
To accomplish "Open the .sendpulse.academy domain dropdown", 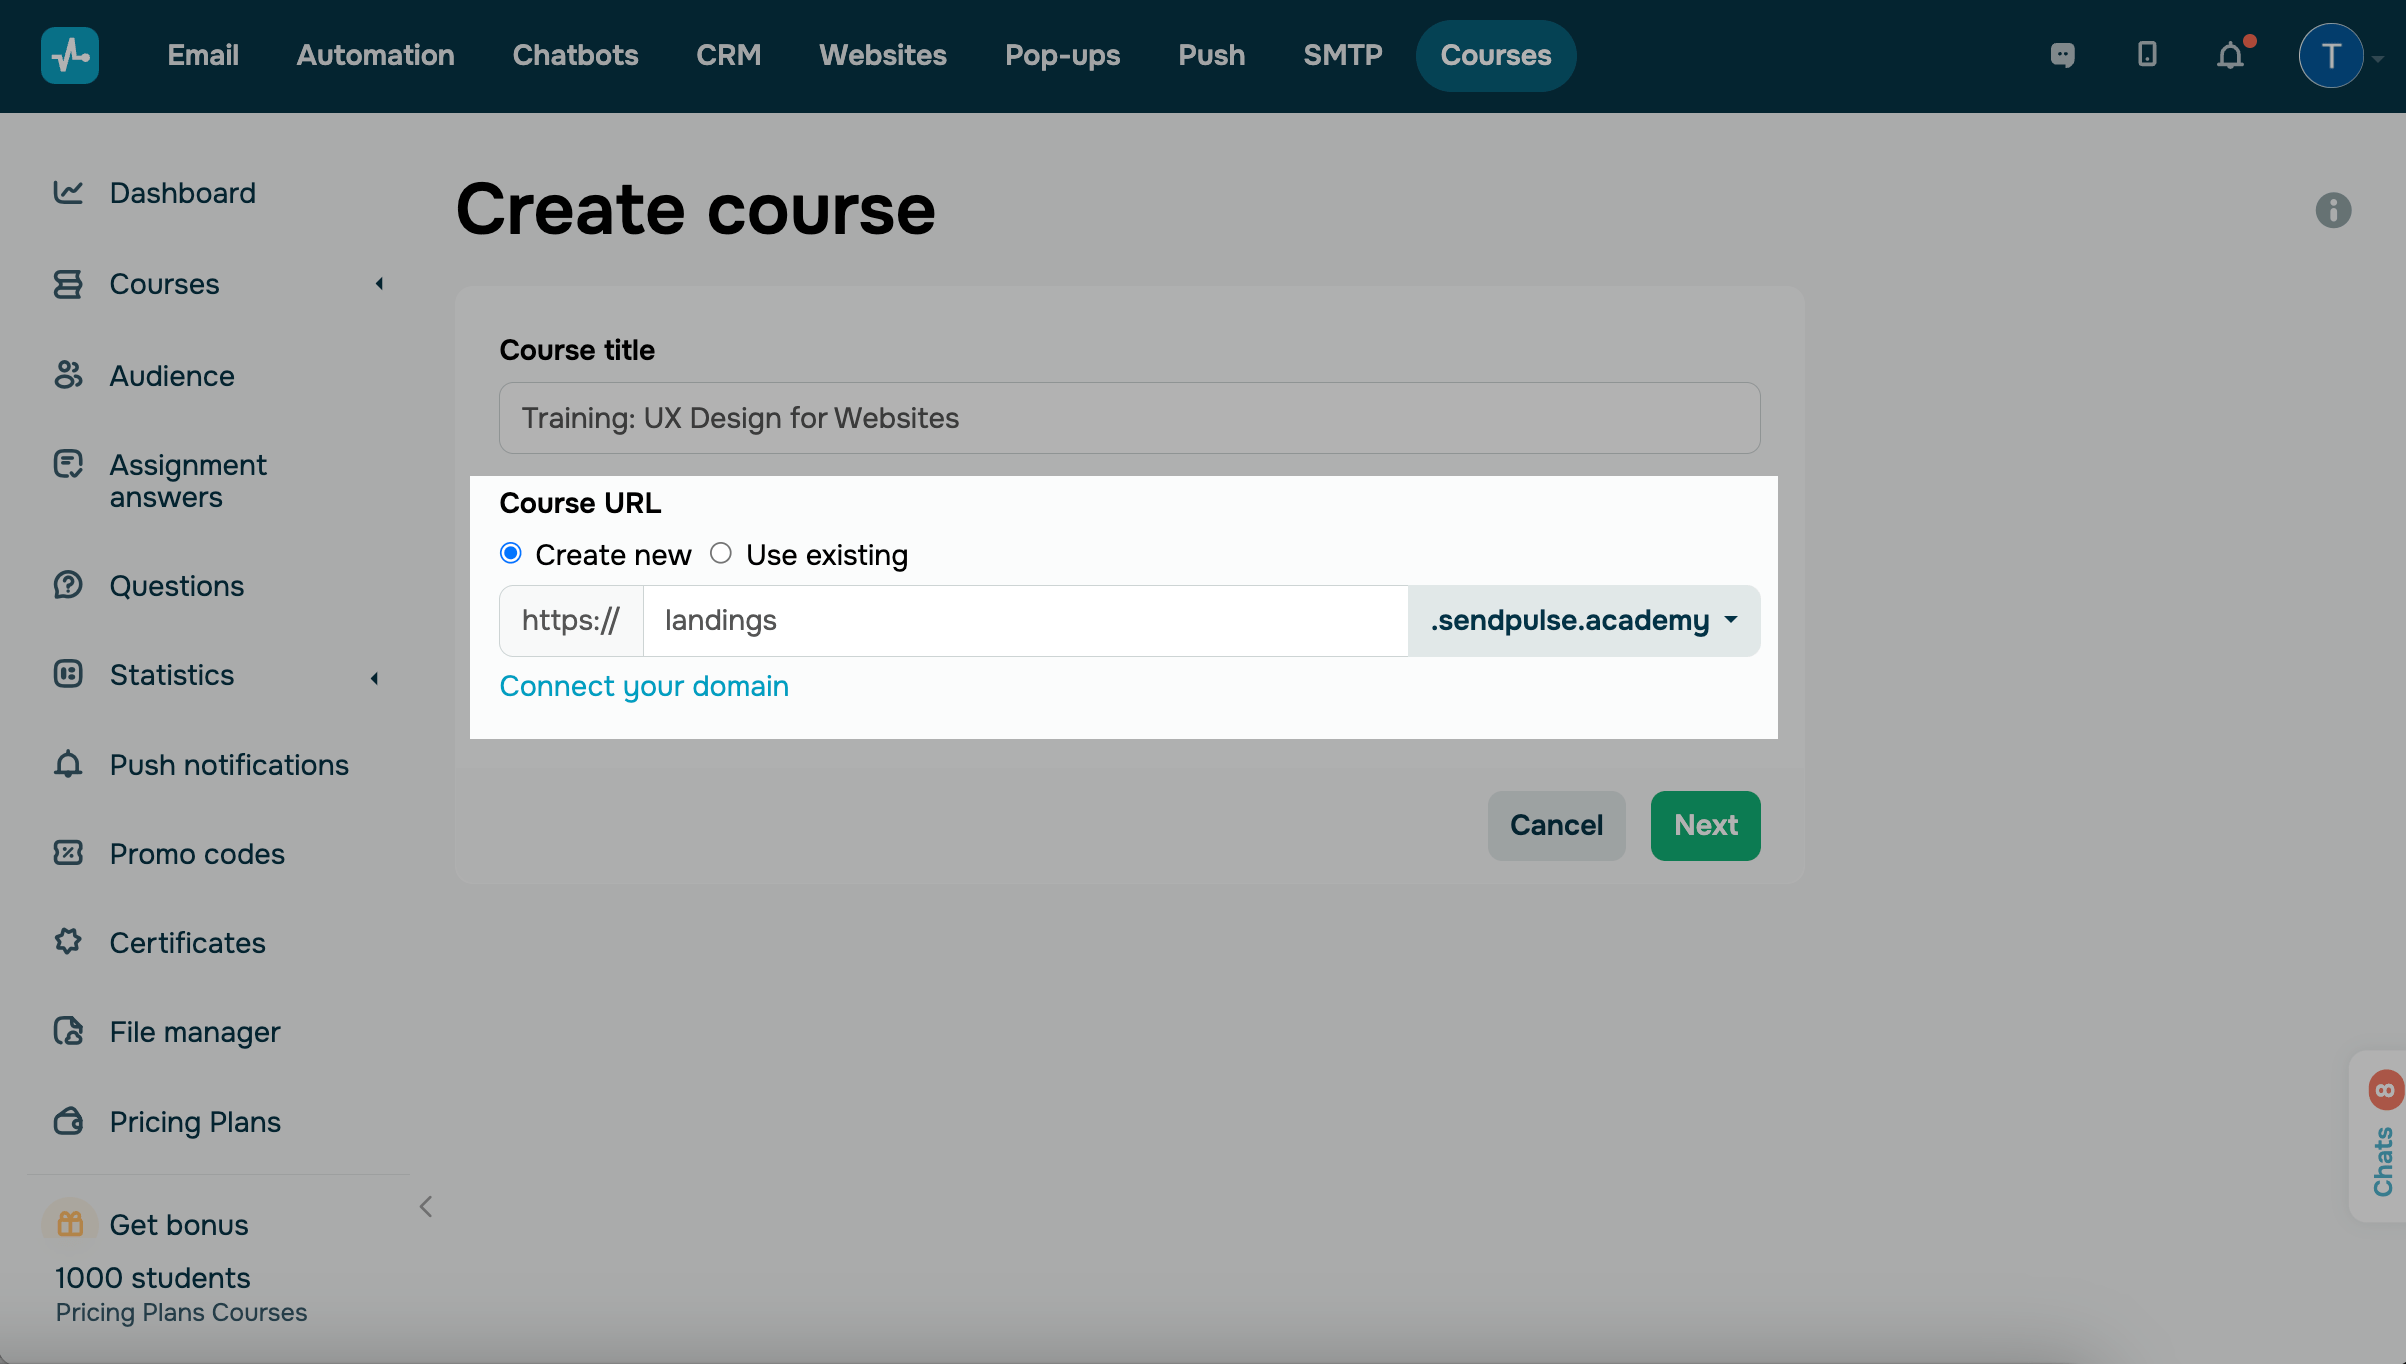I will point(1584,620).
